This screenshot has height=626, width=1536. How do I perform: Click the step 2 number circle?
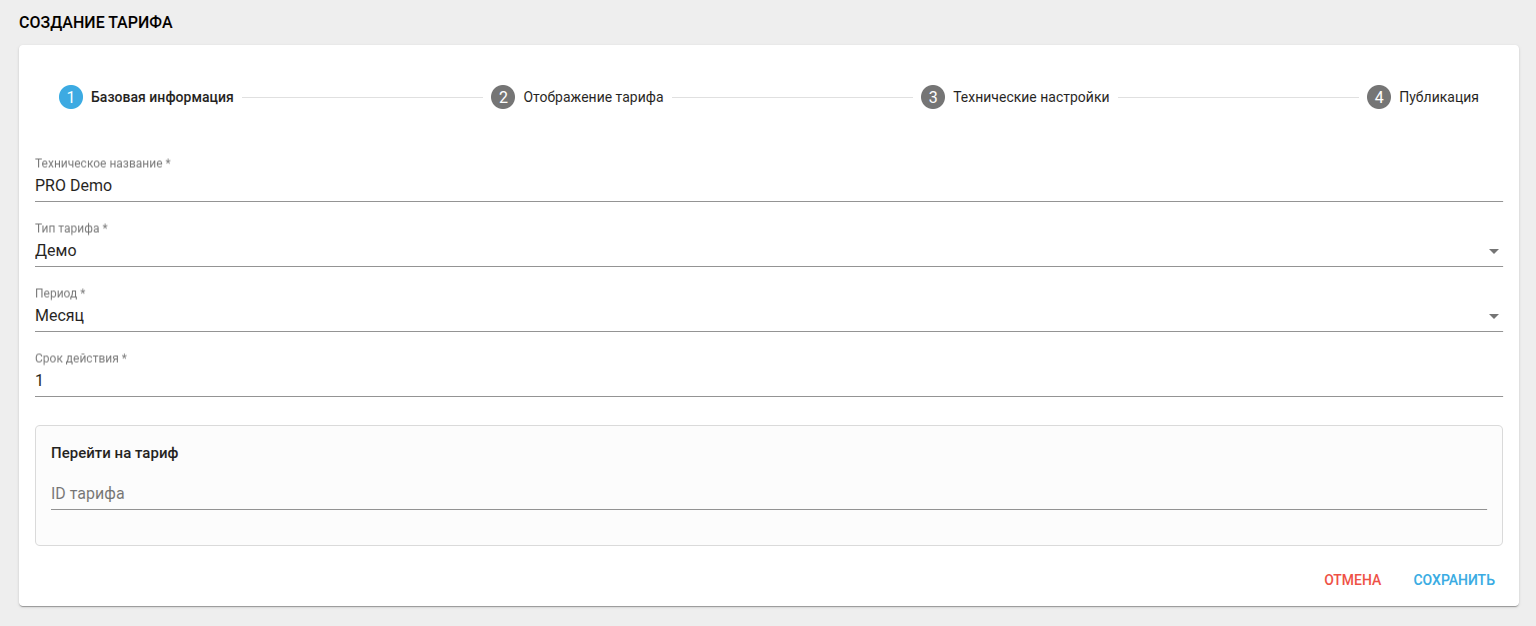(x=502, y=97)
